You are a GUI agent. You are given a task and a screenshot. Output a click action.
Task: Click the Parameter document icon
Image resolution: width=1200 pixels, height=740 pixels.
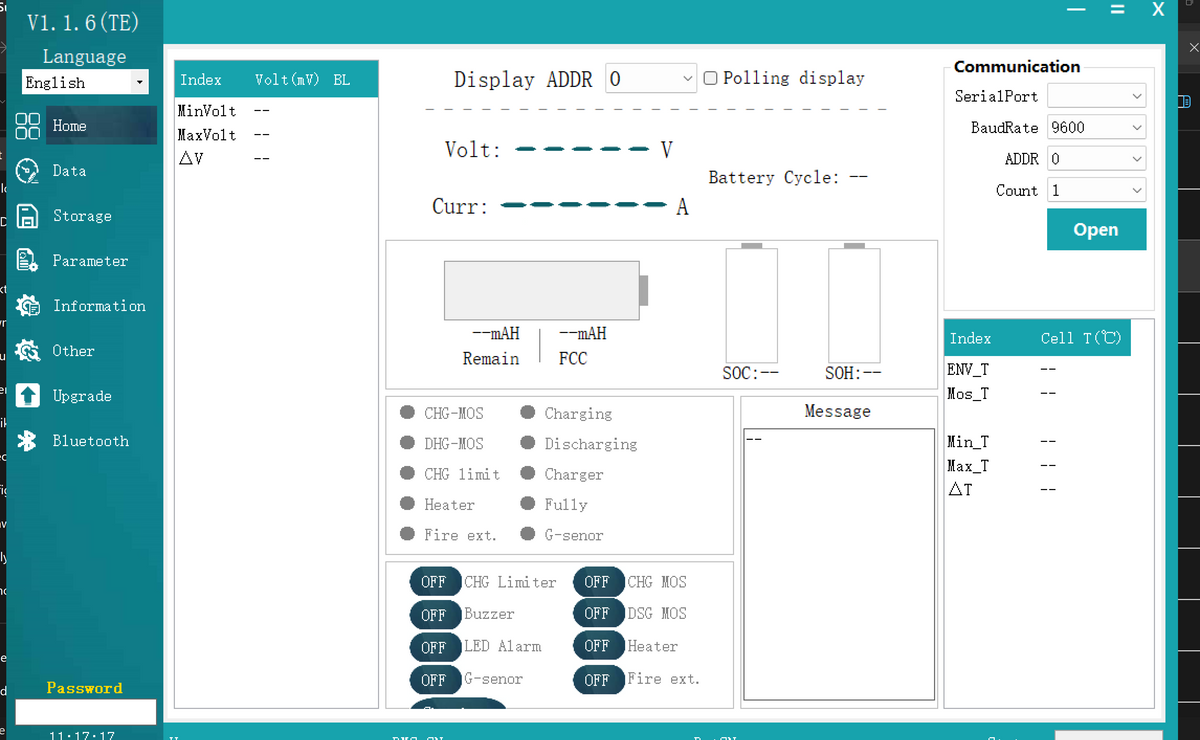click(x=28, y=260)
